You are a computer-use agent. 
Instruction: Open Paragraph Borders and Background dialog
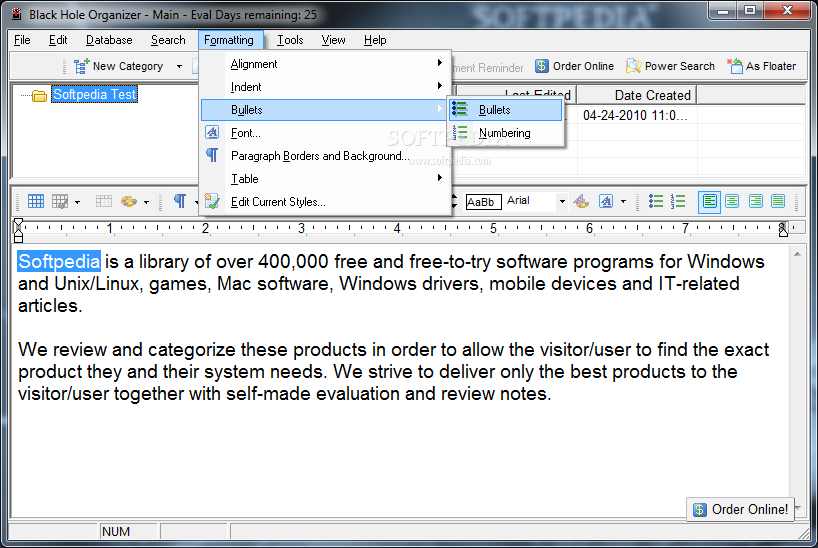pos(326,156)
